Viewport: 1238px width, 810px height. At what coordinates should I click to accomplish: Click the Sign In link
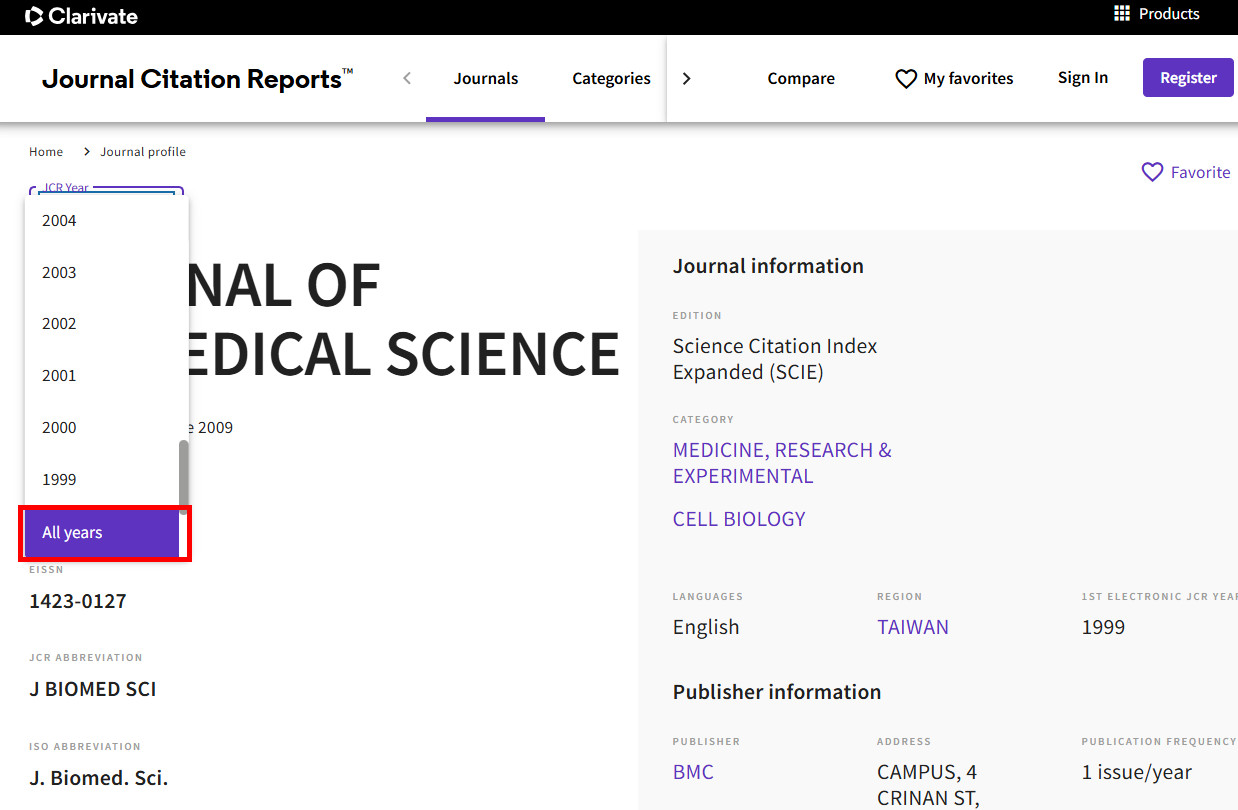1083,78
